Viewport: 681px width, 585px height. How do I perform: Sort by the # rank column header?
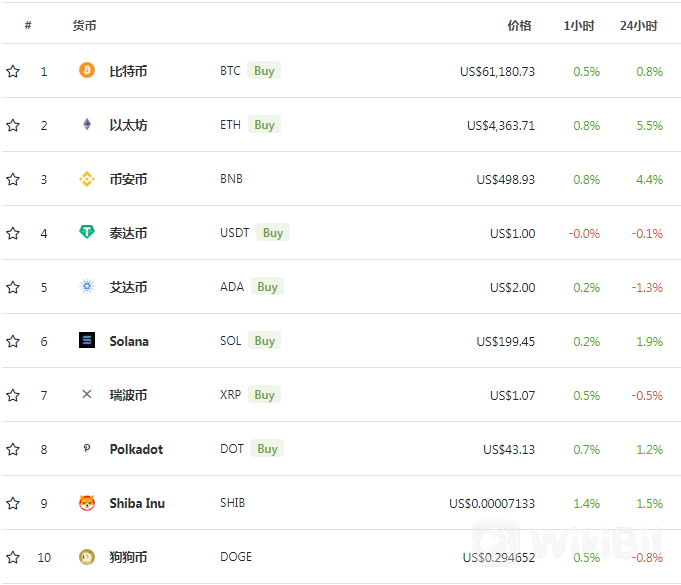pyautogui.click(x=28, y=26)
